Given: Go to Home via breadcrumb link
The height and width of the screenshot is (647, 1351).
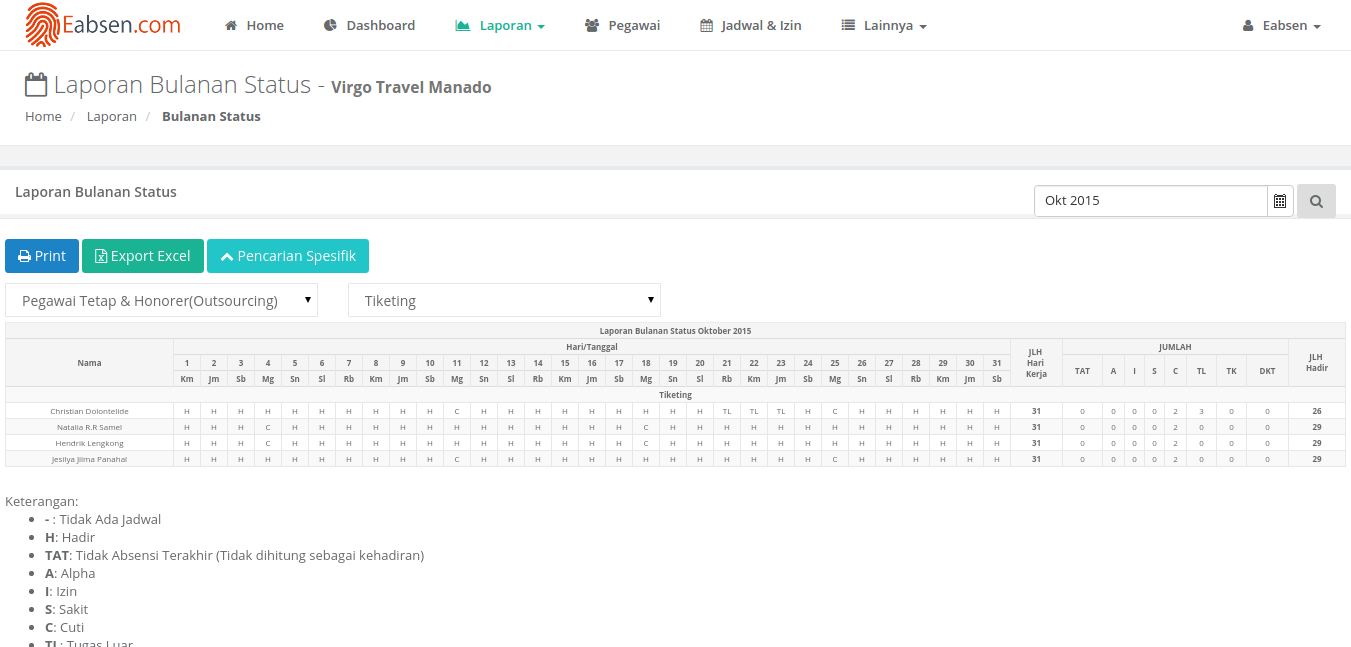Looking at the screenshot, I should [43, 116].
